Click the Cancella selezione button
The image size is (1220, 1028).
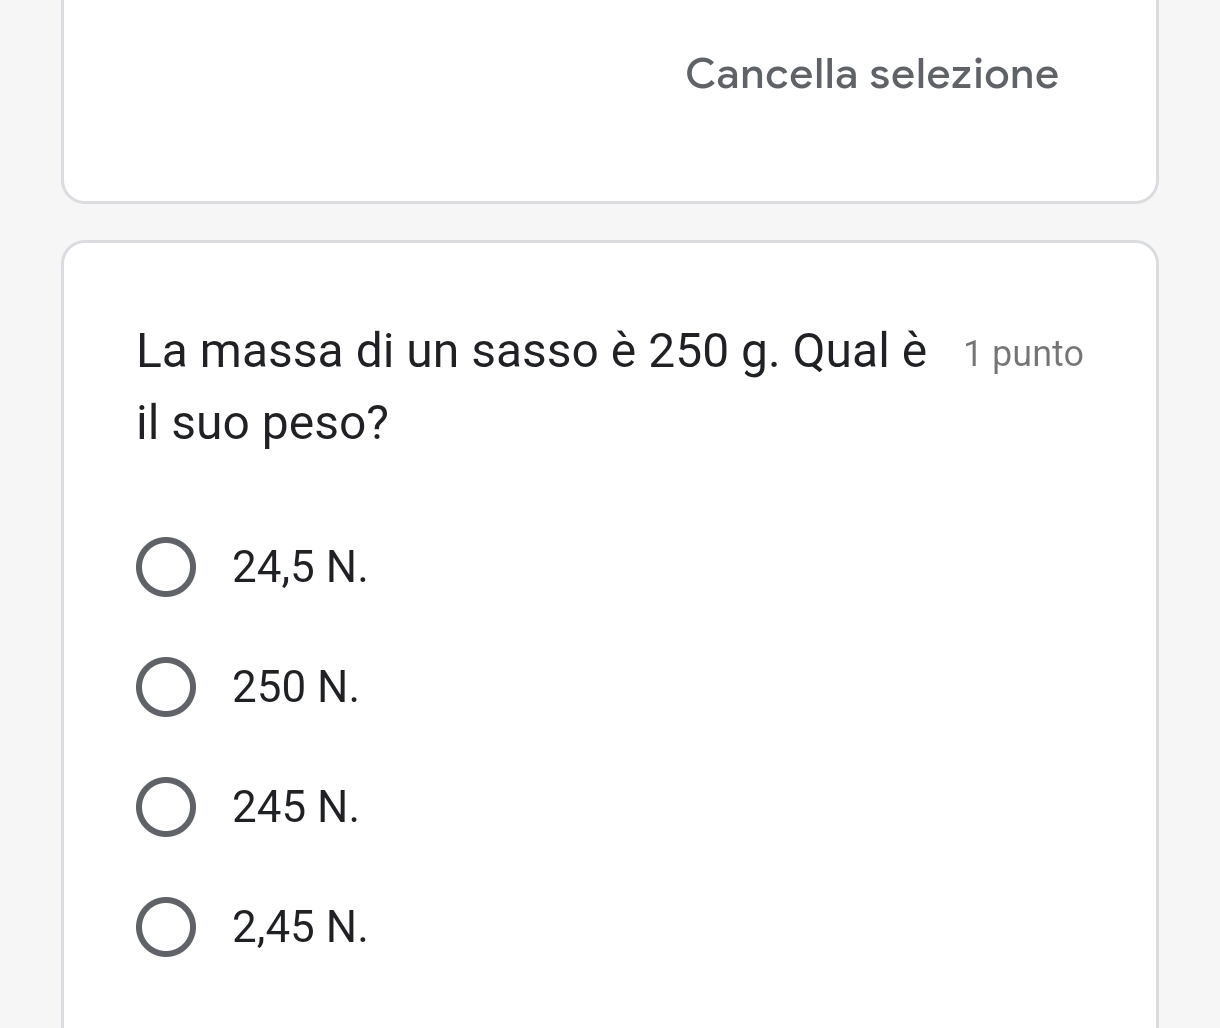pyautogui.click(x=871, y=74)
